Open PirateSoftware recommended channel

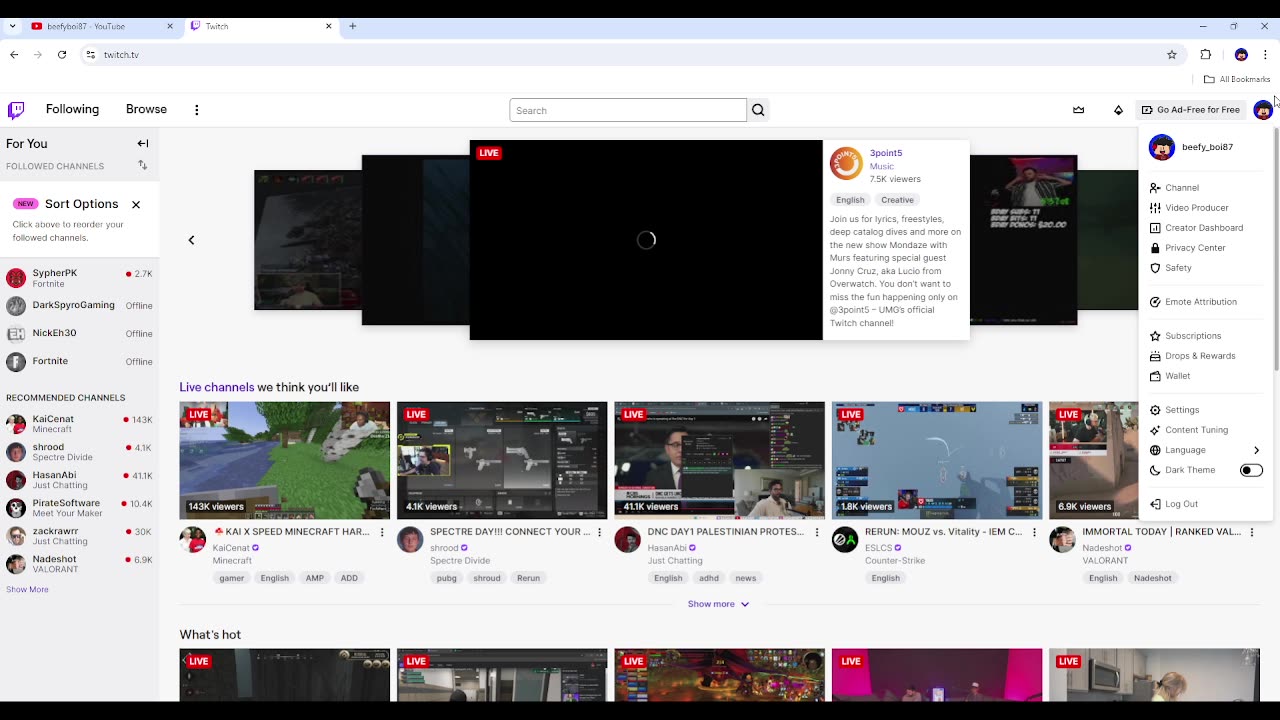(79, 508)
